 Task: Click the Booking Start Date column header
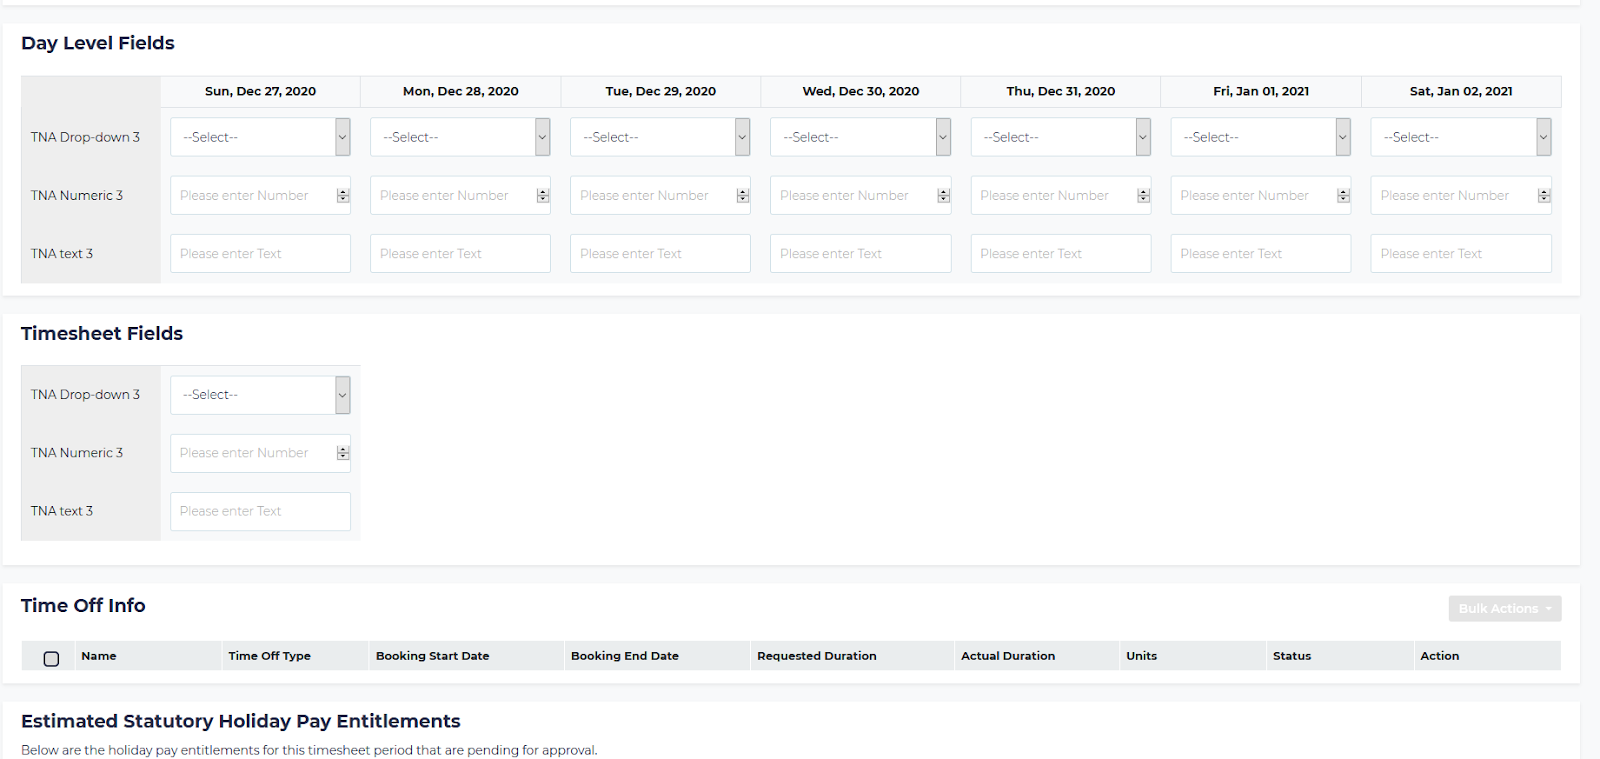click(432, 656)
